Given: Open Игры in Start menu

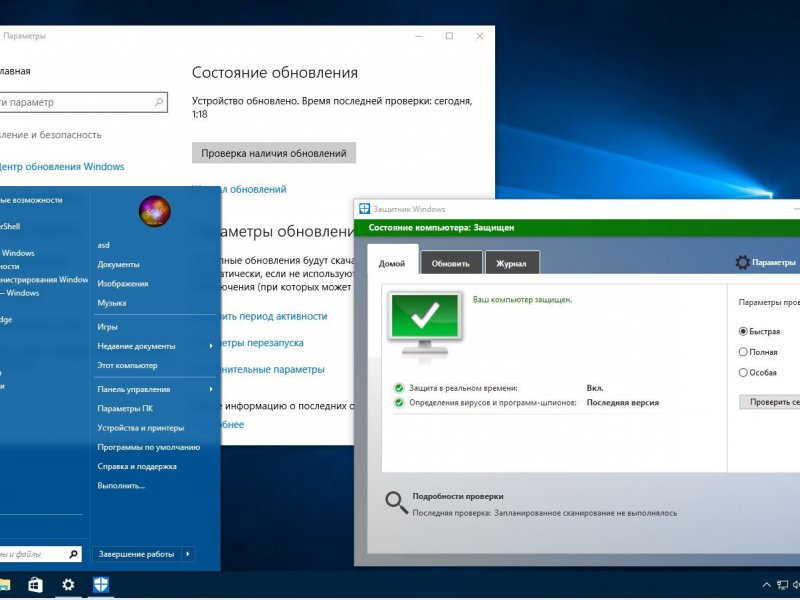Looking at the screenshot, I should pyautogui.click(x=107, y=327).
